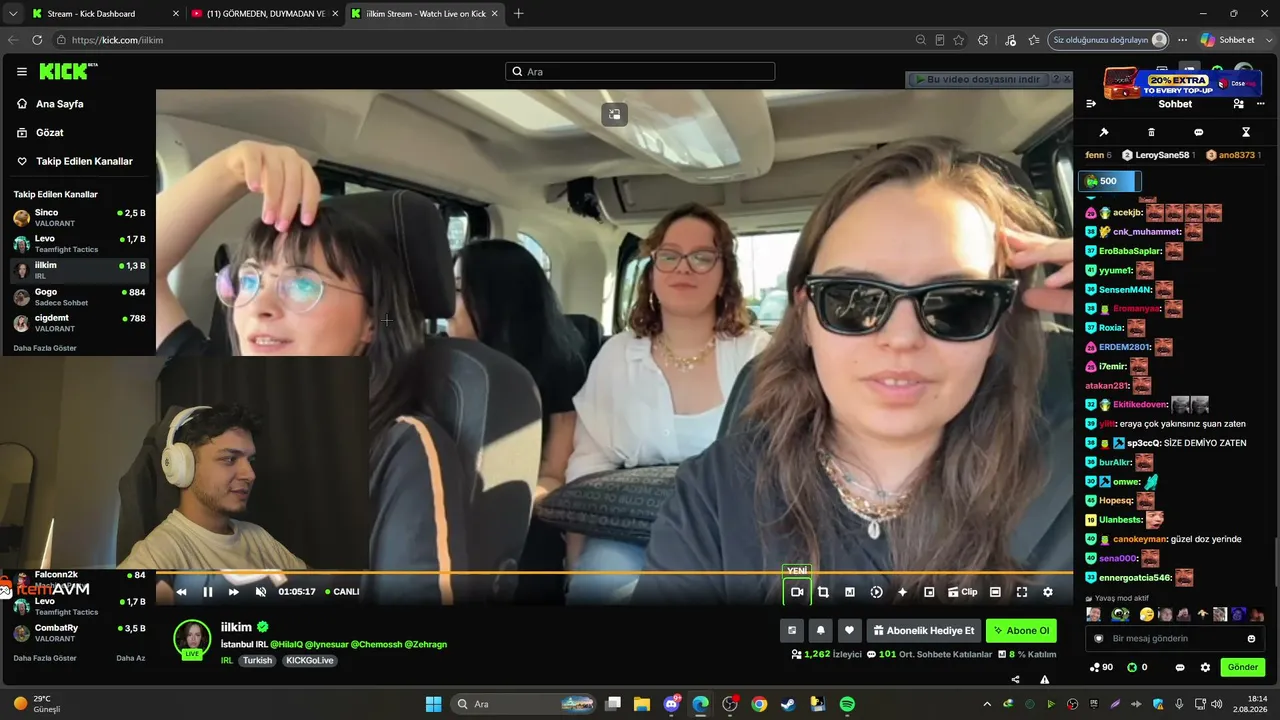1280x720 pixels.
Task: Open Spotify from the taskbar
Action: (847, 704)
